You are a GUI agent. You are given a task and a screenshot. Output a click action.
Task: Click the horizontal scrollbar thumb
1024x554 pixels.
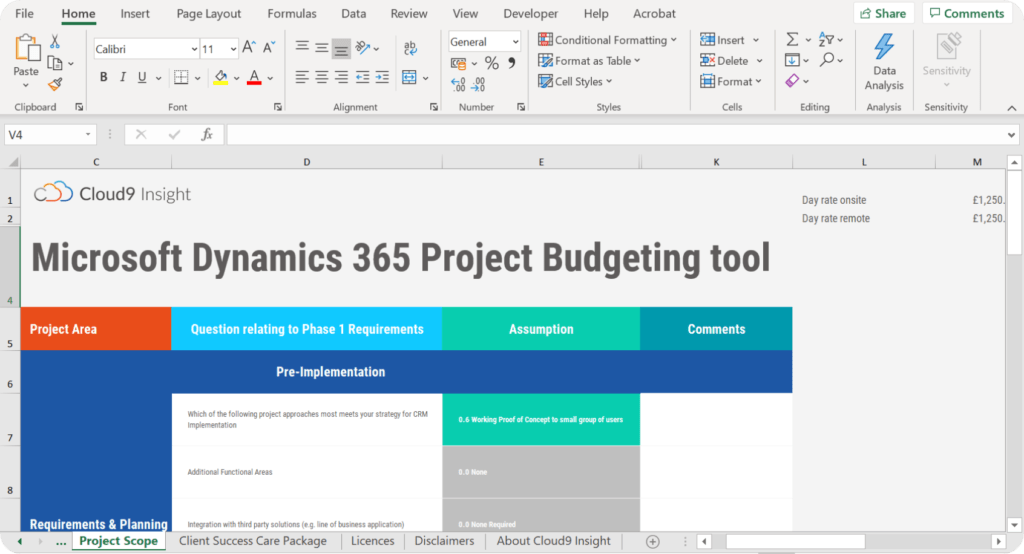click(x=795, y=542)
